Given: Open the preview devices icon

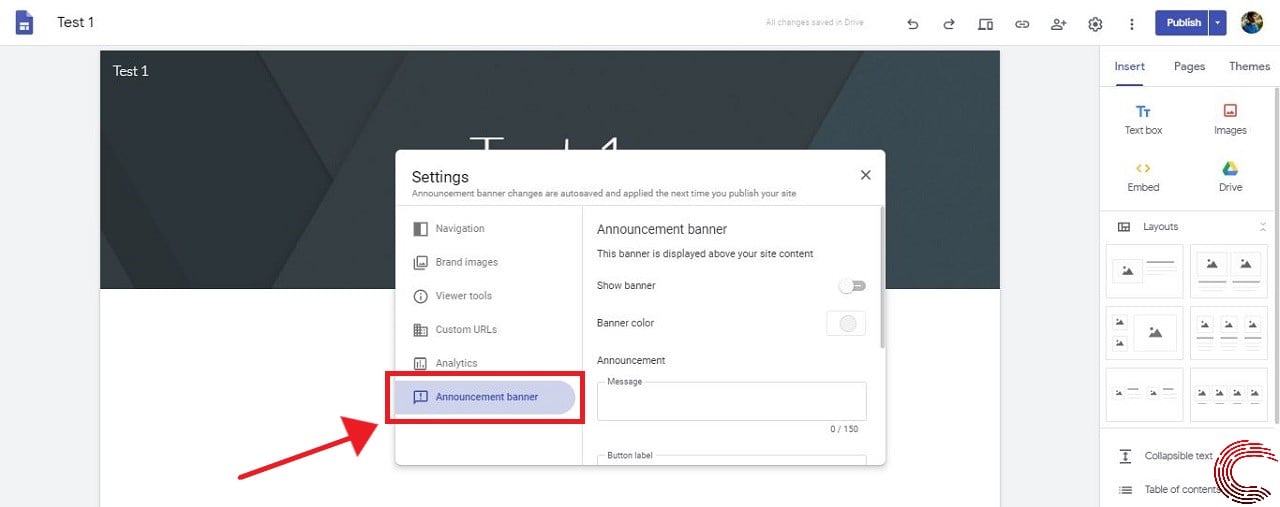Looking at the screenshot, I should pyautogui.click(x=985, y=24).
